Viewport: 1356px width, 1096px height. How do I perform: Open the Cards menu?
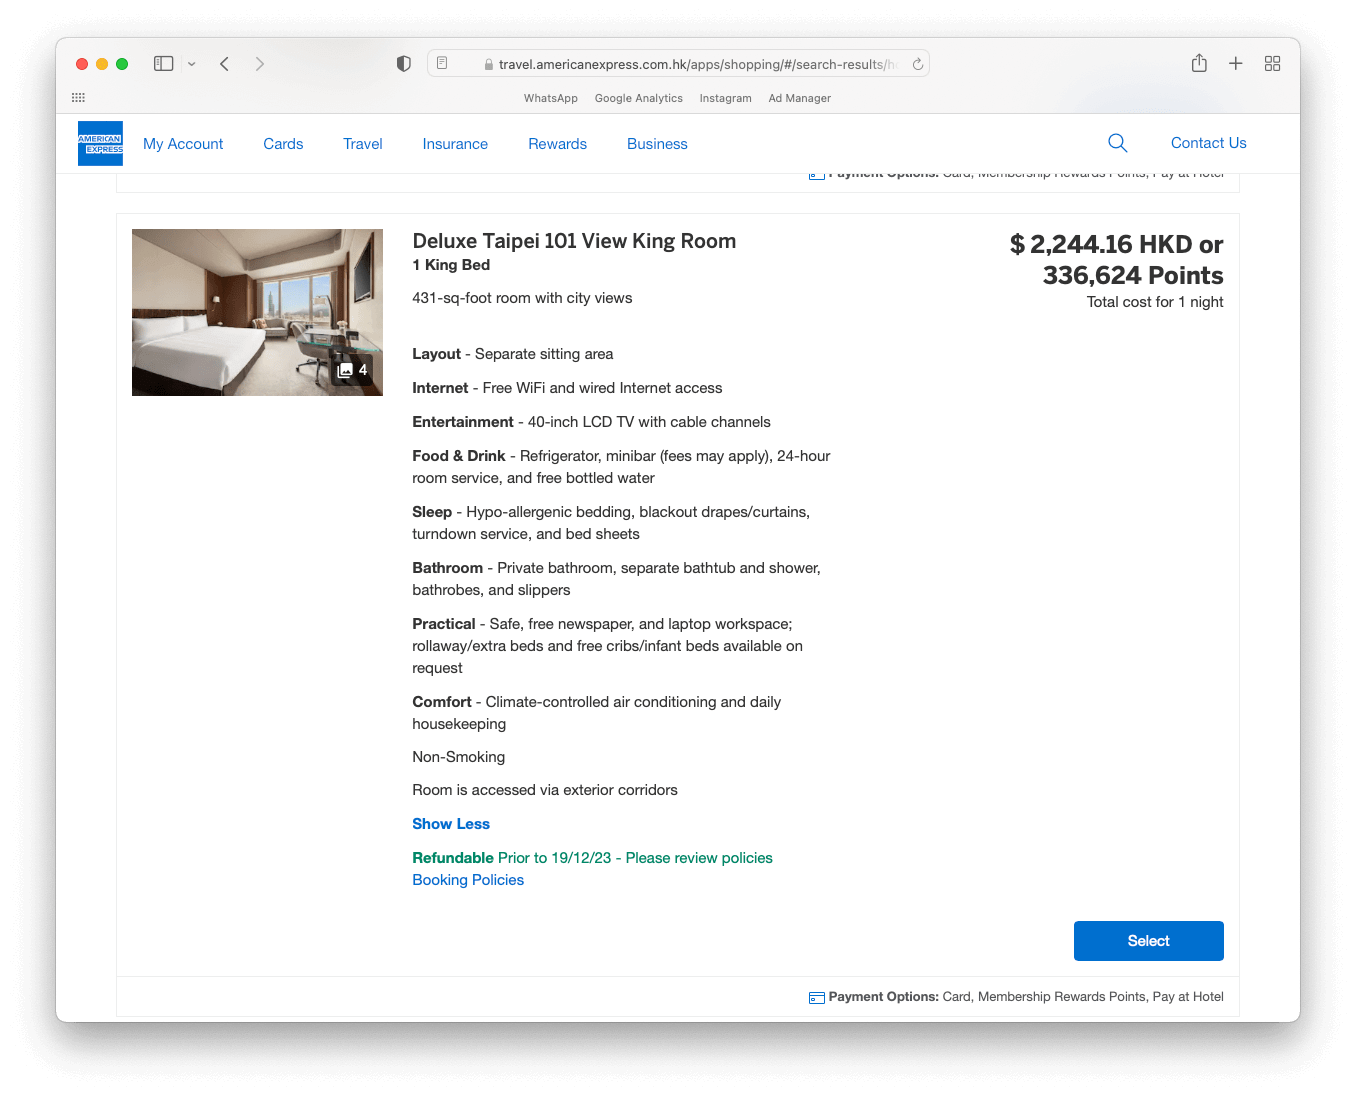[x=283, y=144]
